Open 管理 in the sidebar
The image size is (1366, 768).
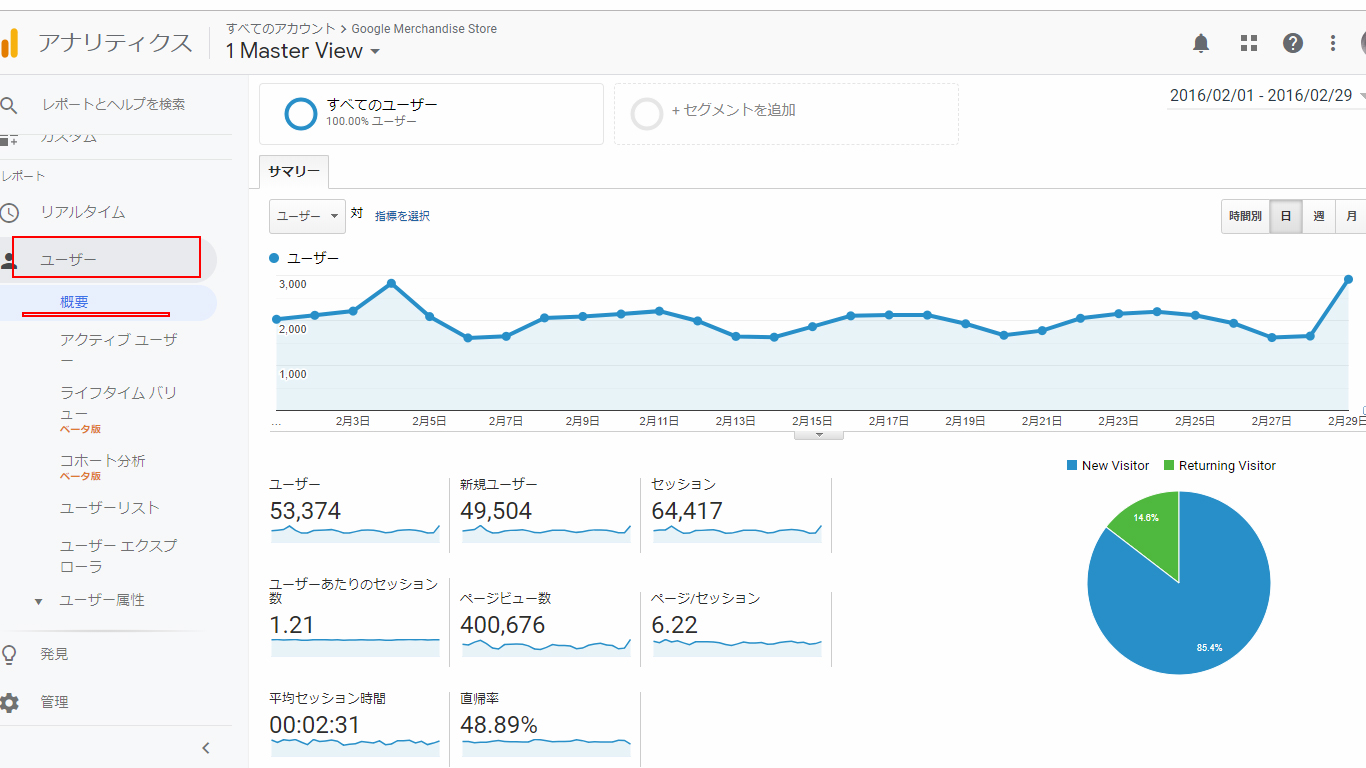(54, 702)
